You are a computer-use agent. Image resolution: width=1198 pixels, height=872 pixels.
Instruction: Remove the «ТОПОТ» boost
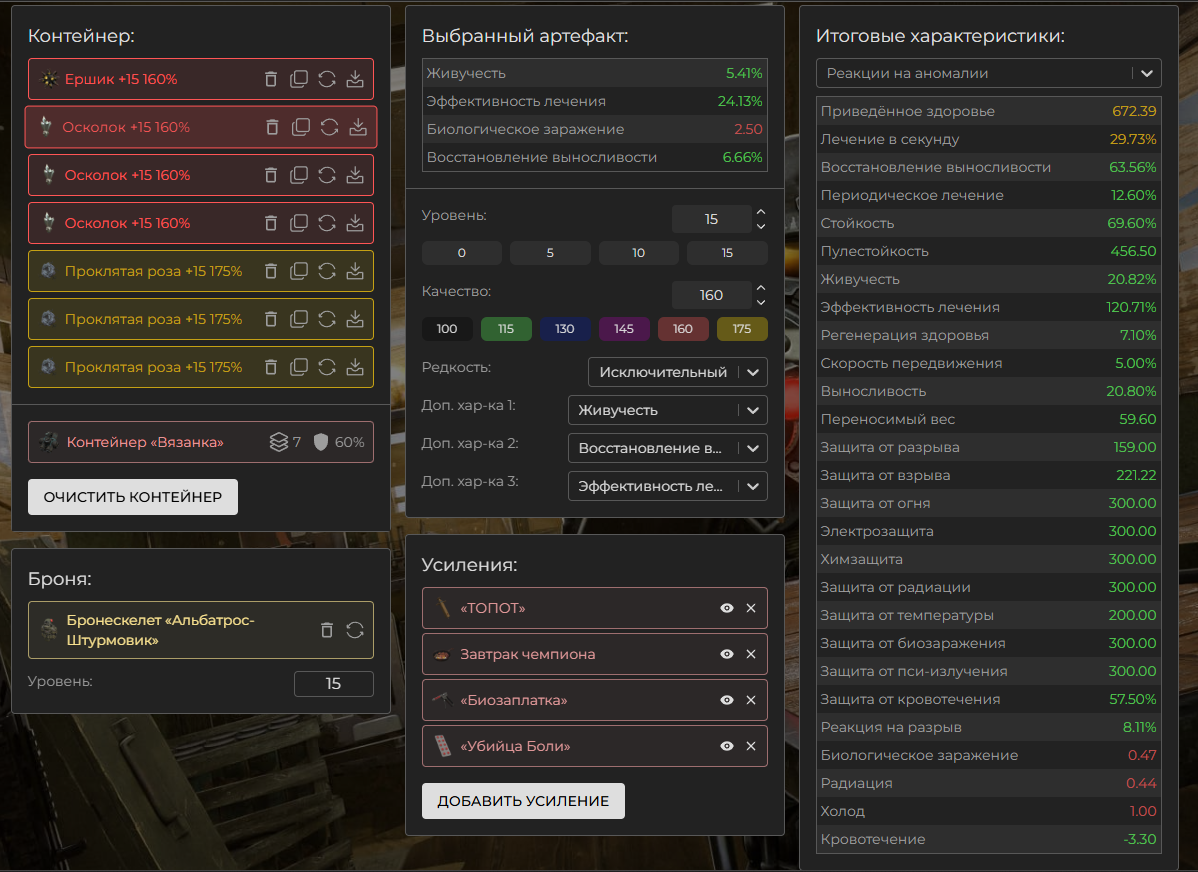point(751,608)
